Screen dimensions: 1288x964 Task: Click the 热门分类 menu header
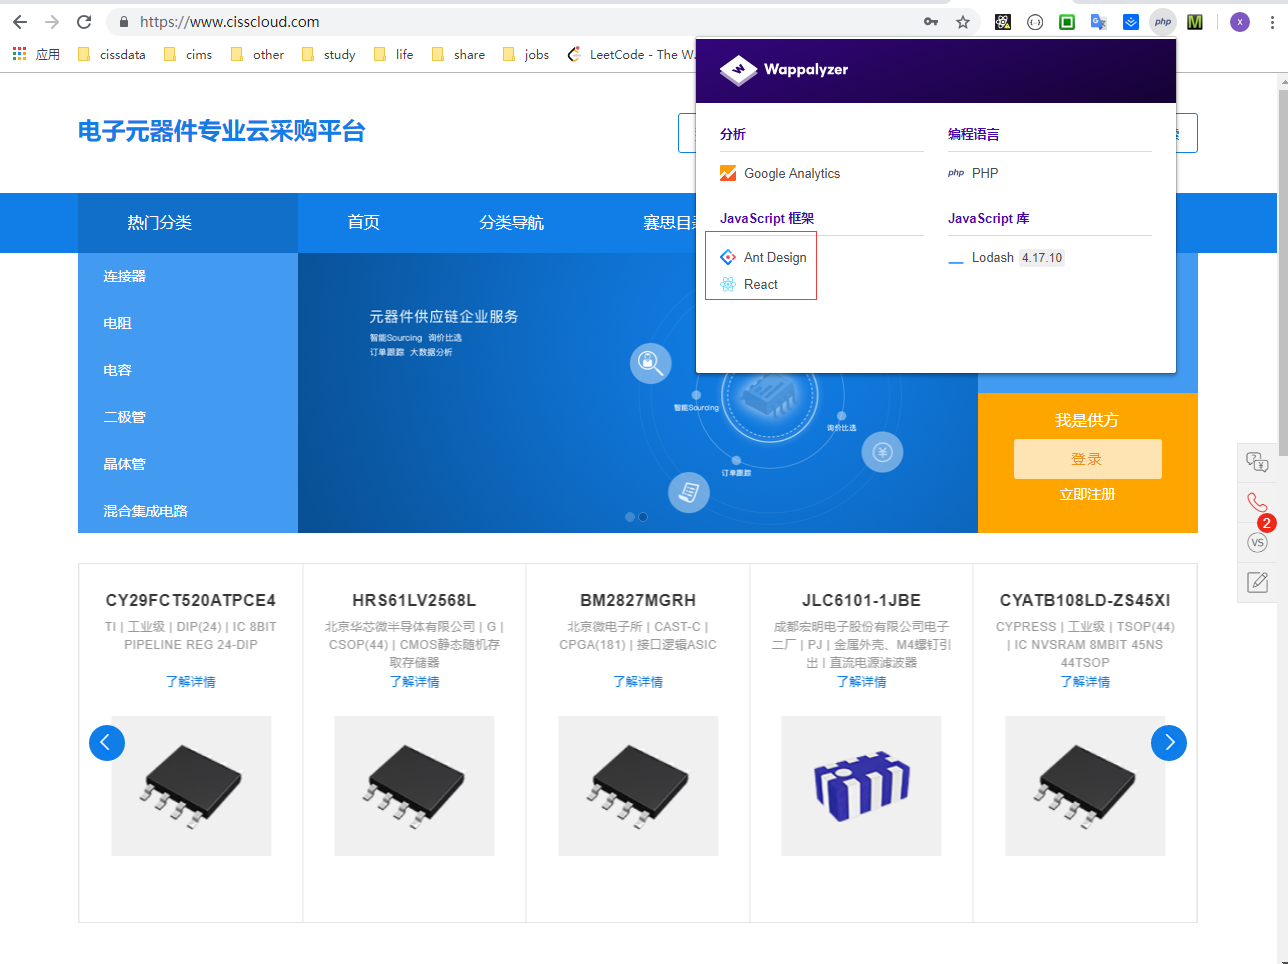(188, 223)
